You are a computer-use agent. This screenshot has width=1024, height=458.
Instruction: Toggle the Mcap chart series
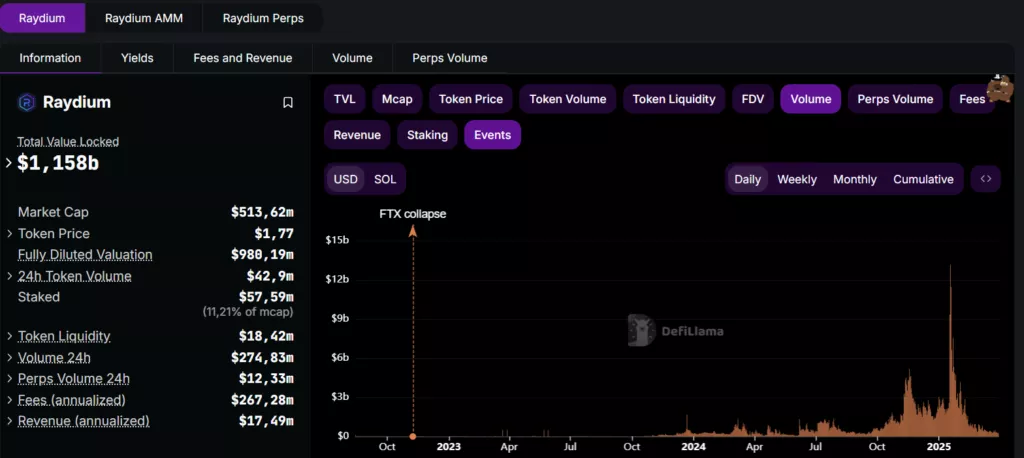397,99
